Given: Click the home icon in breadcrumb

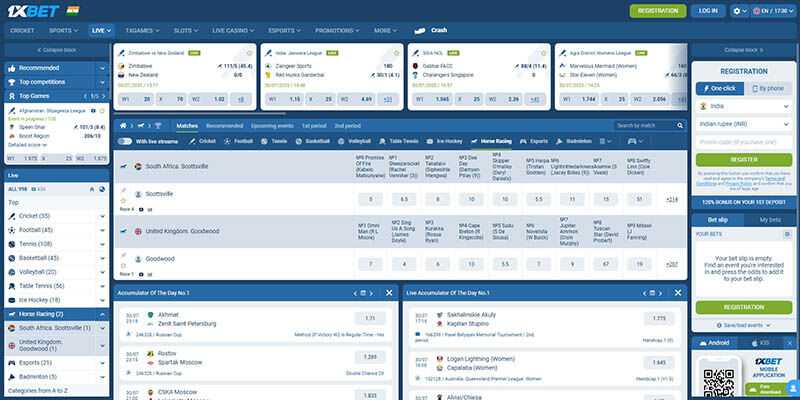Looking at the screenshot, I should point(122,126).
